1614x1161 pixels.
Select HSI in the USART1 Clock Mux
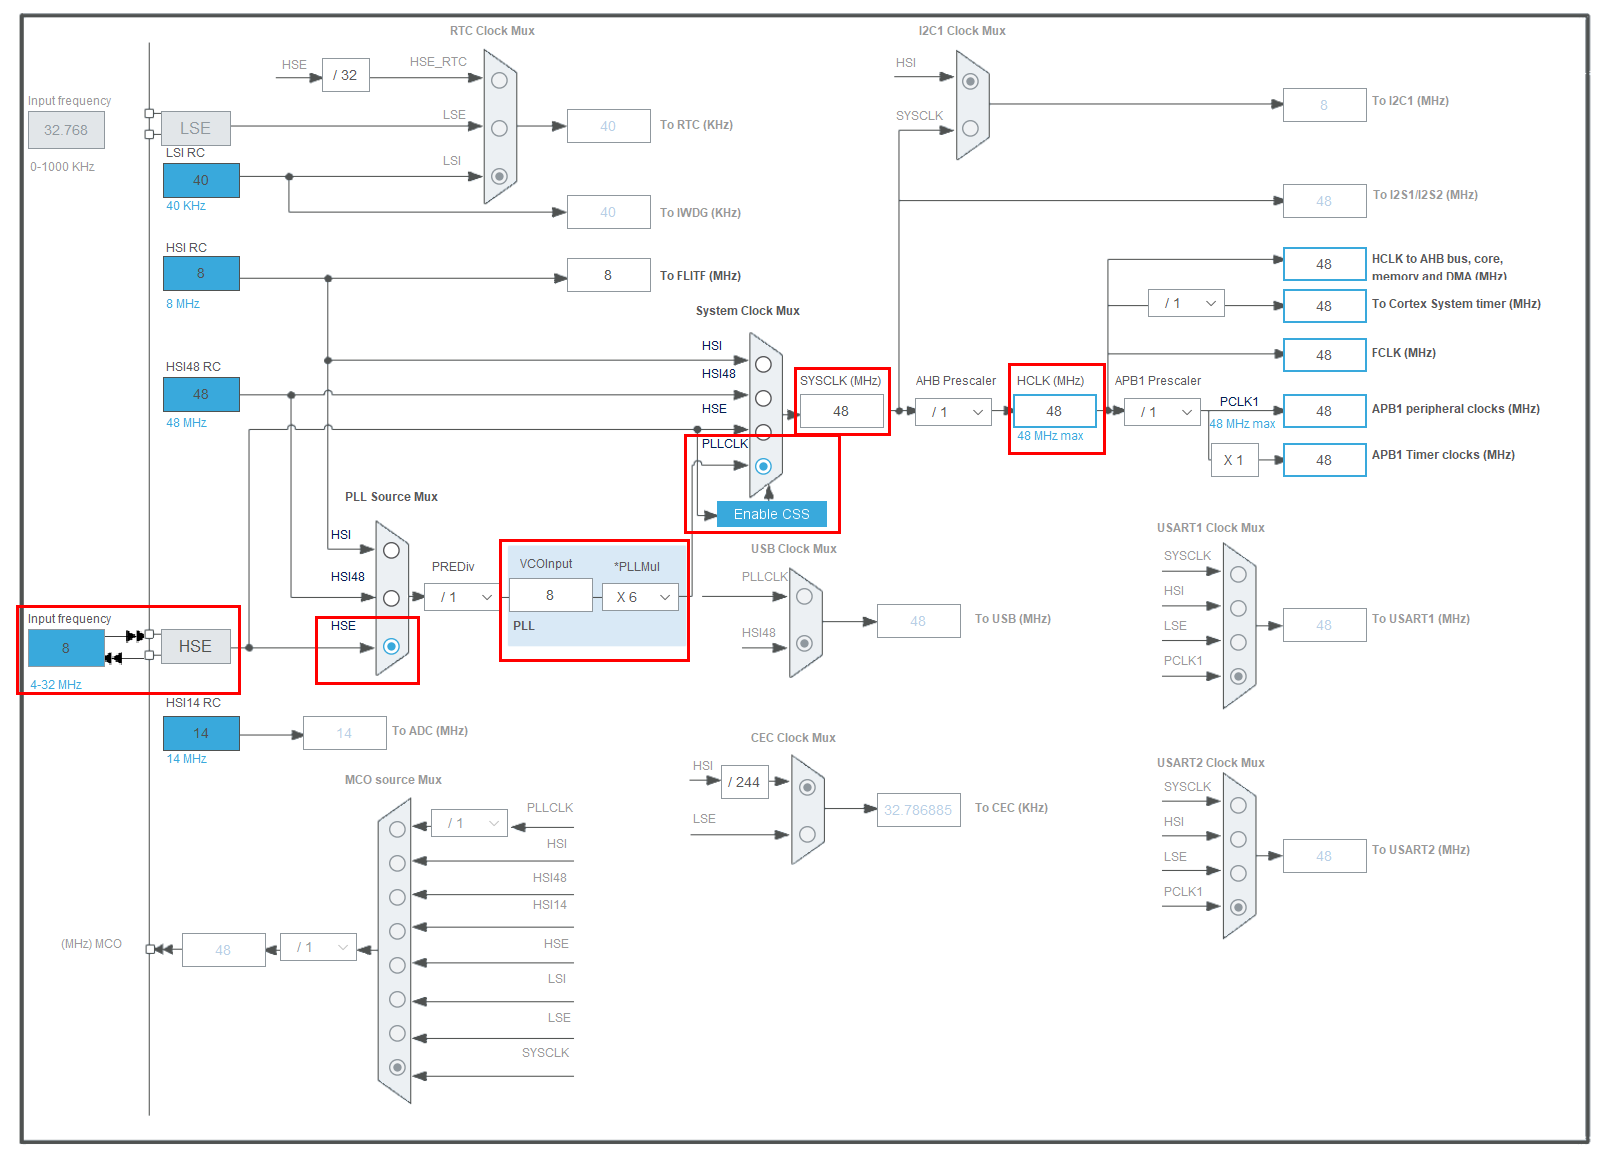coord(1239,607)
